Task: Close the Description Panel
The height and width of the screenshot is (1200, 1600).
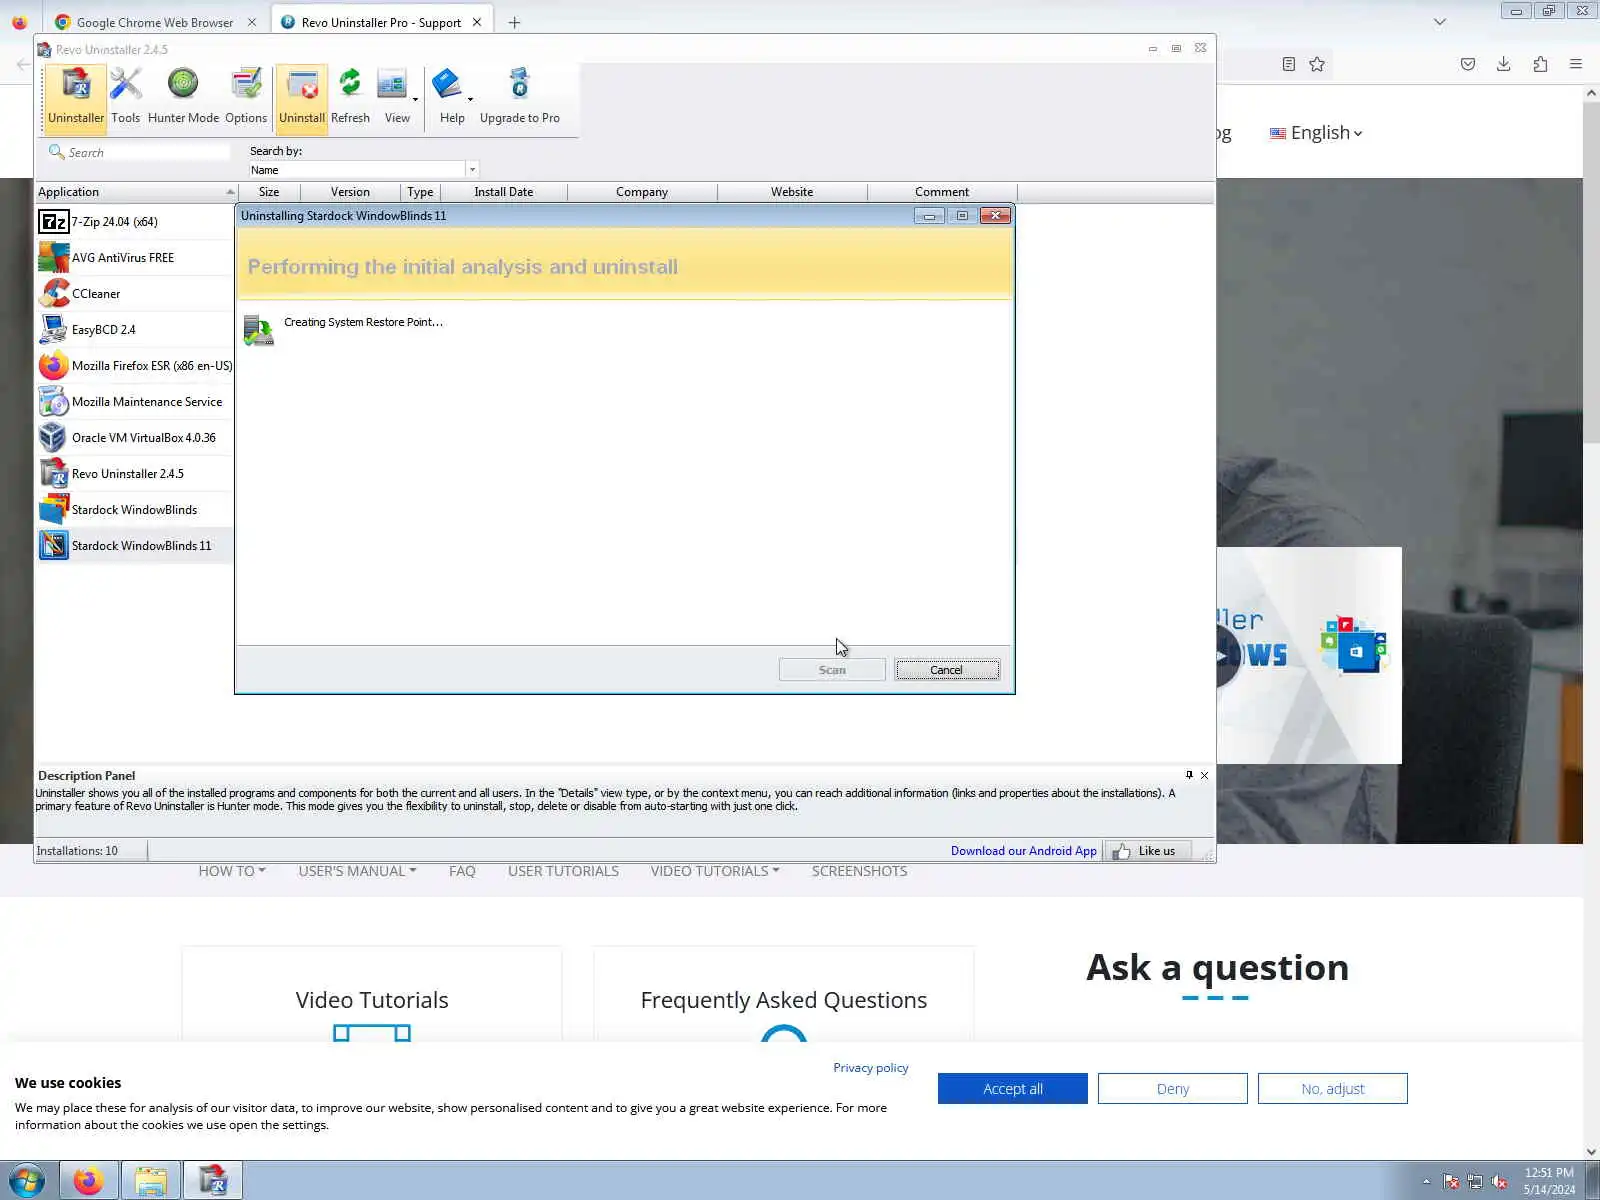Action: pos(1204,775)
